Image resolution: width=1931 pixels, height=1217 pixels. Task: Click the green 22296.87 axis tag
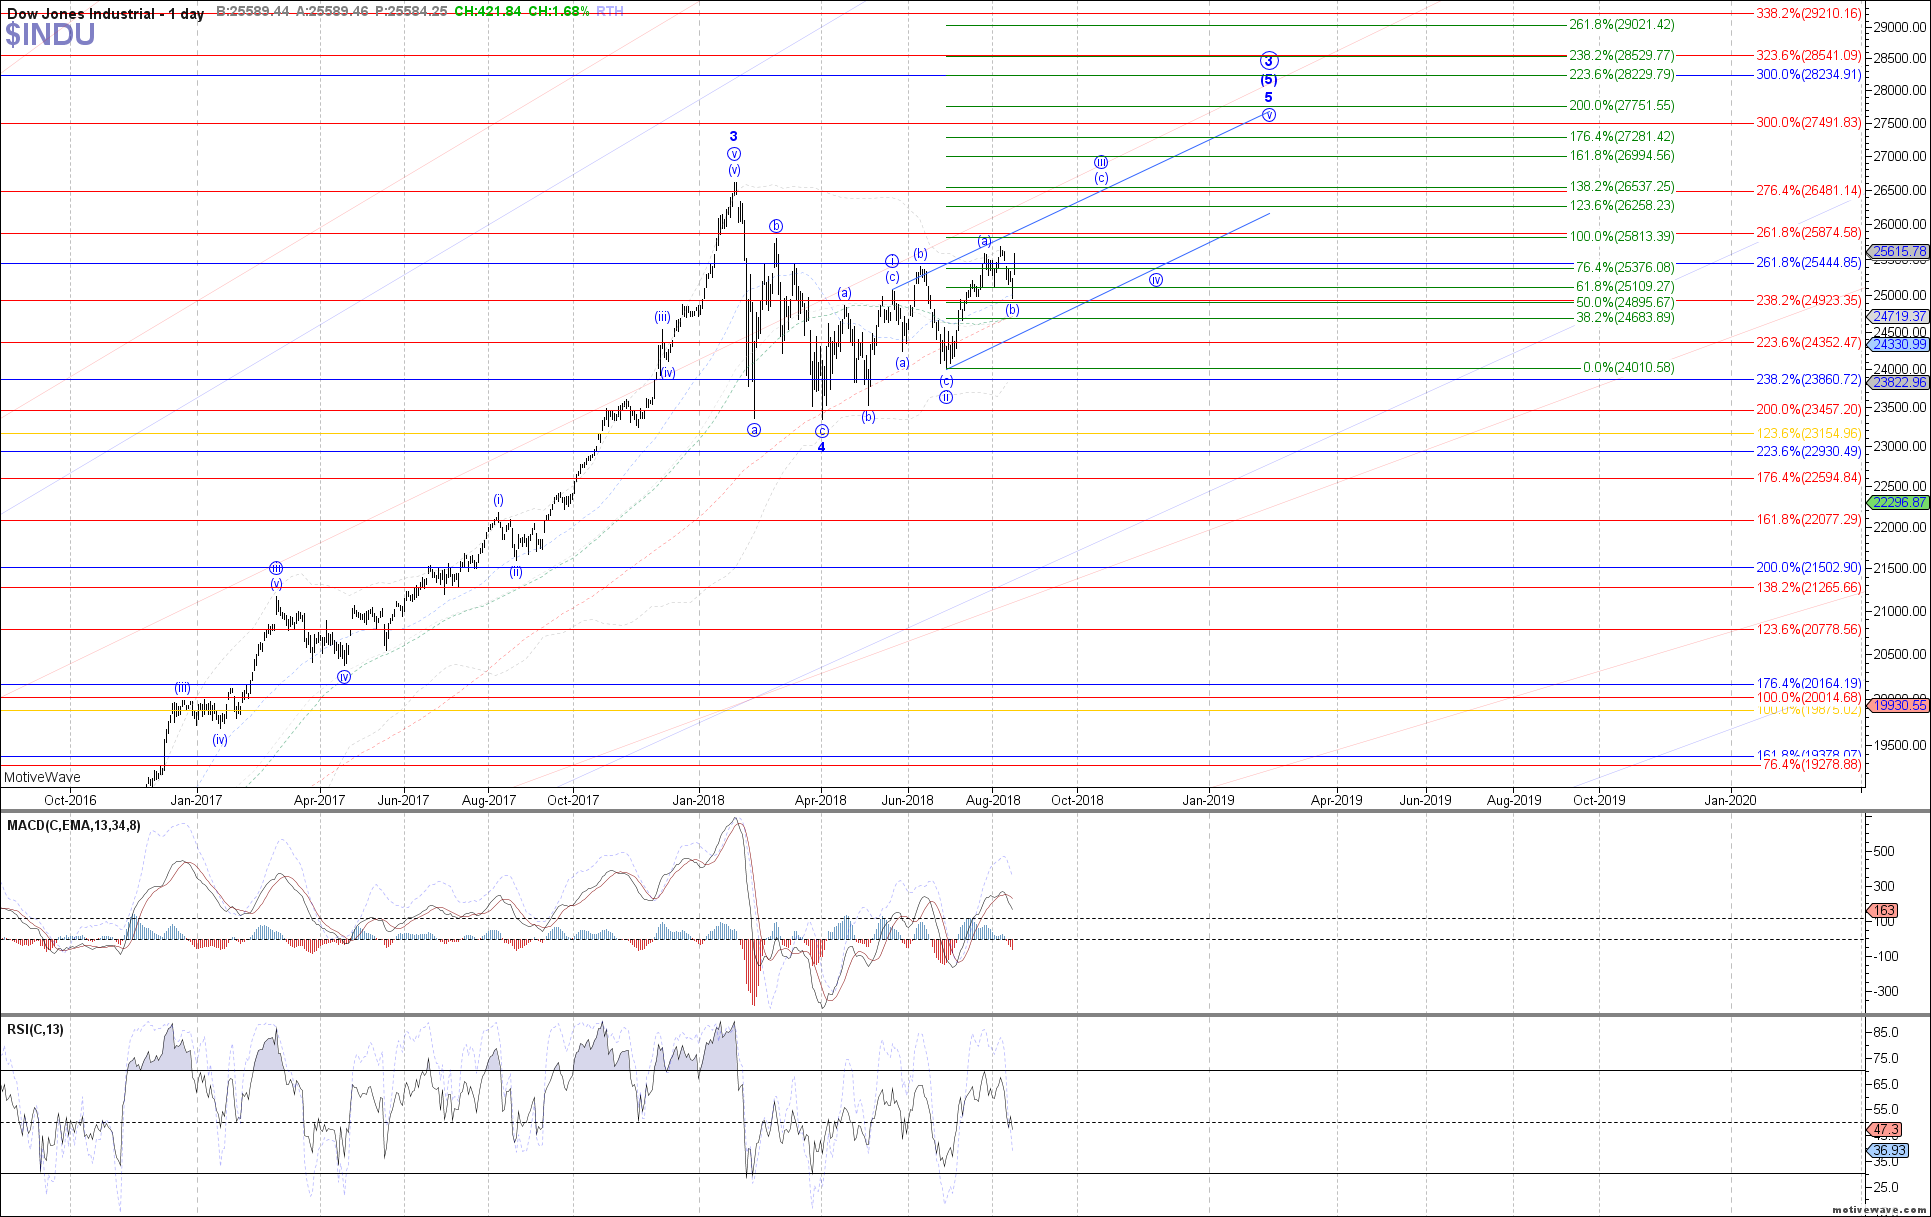[1898, 502]
